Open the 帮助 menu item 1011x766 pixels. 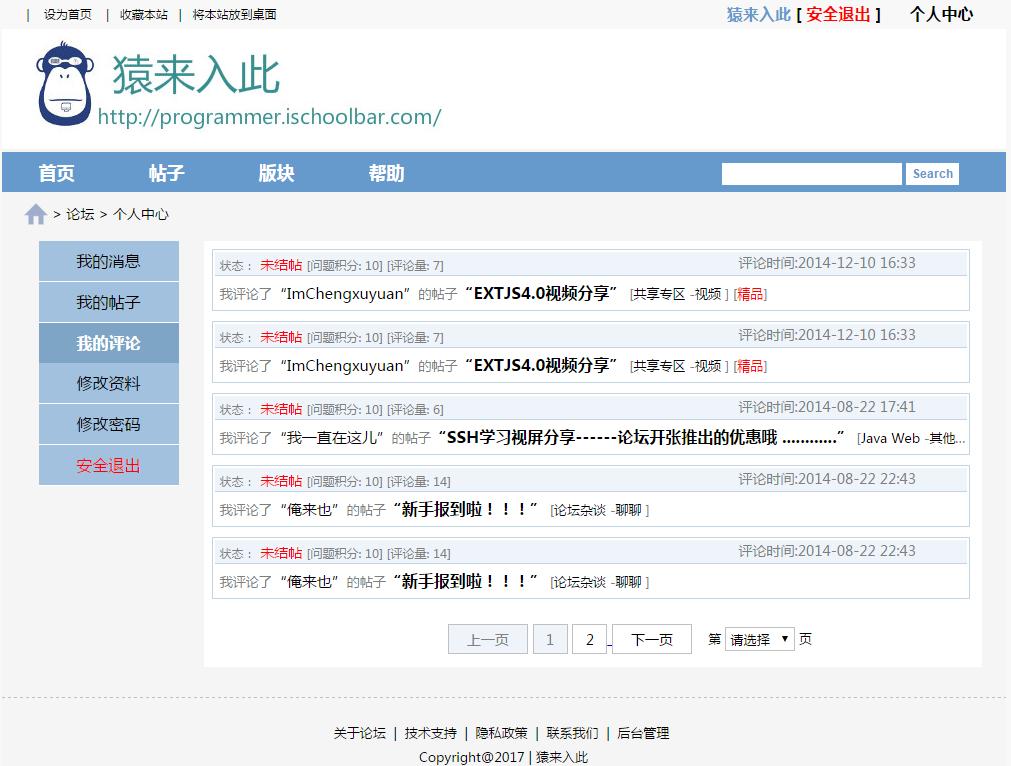(x=386, y=173)
